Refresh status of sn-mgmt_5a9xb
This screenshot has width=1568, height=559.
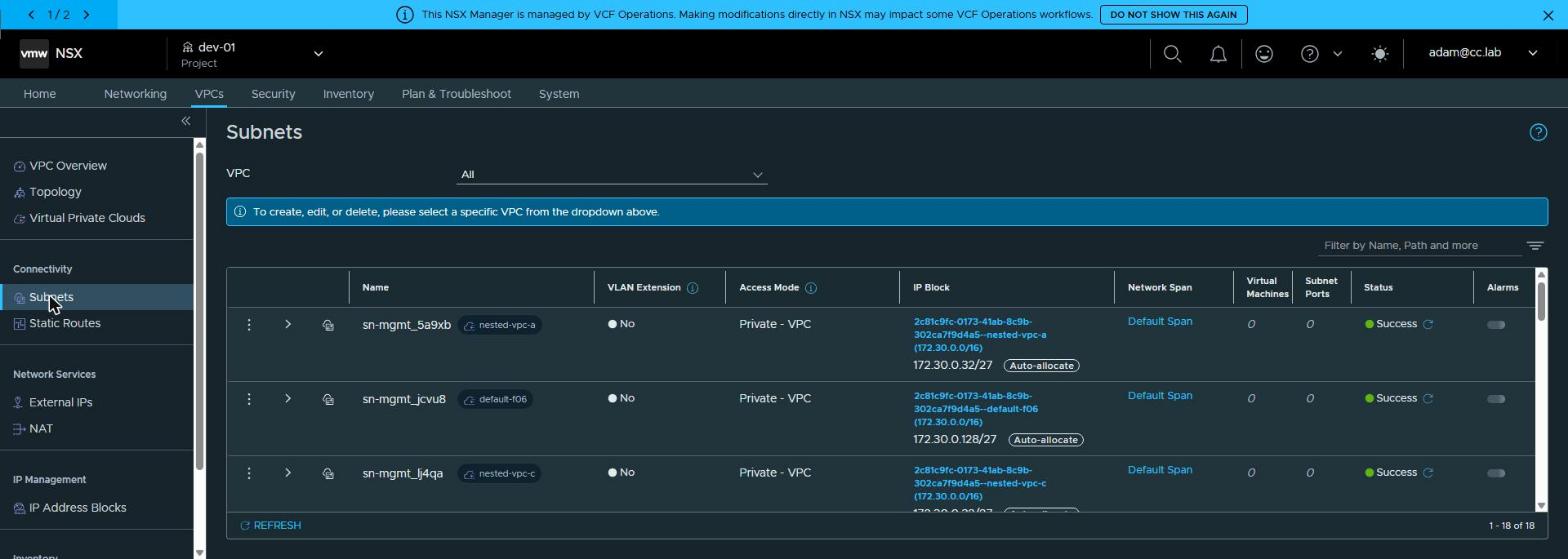point(1428,324)
